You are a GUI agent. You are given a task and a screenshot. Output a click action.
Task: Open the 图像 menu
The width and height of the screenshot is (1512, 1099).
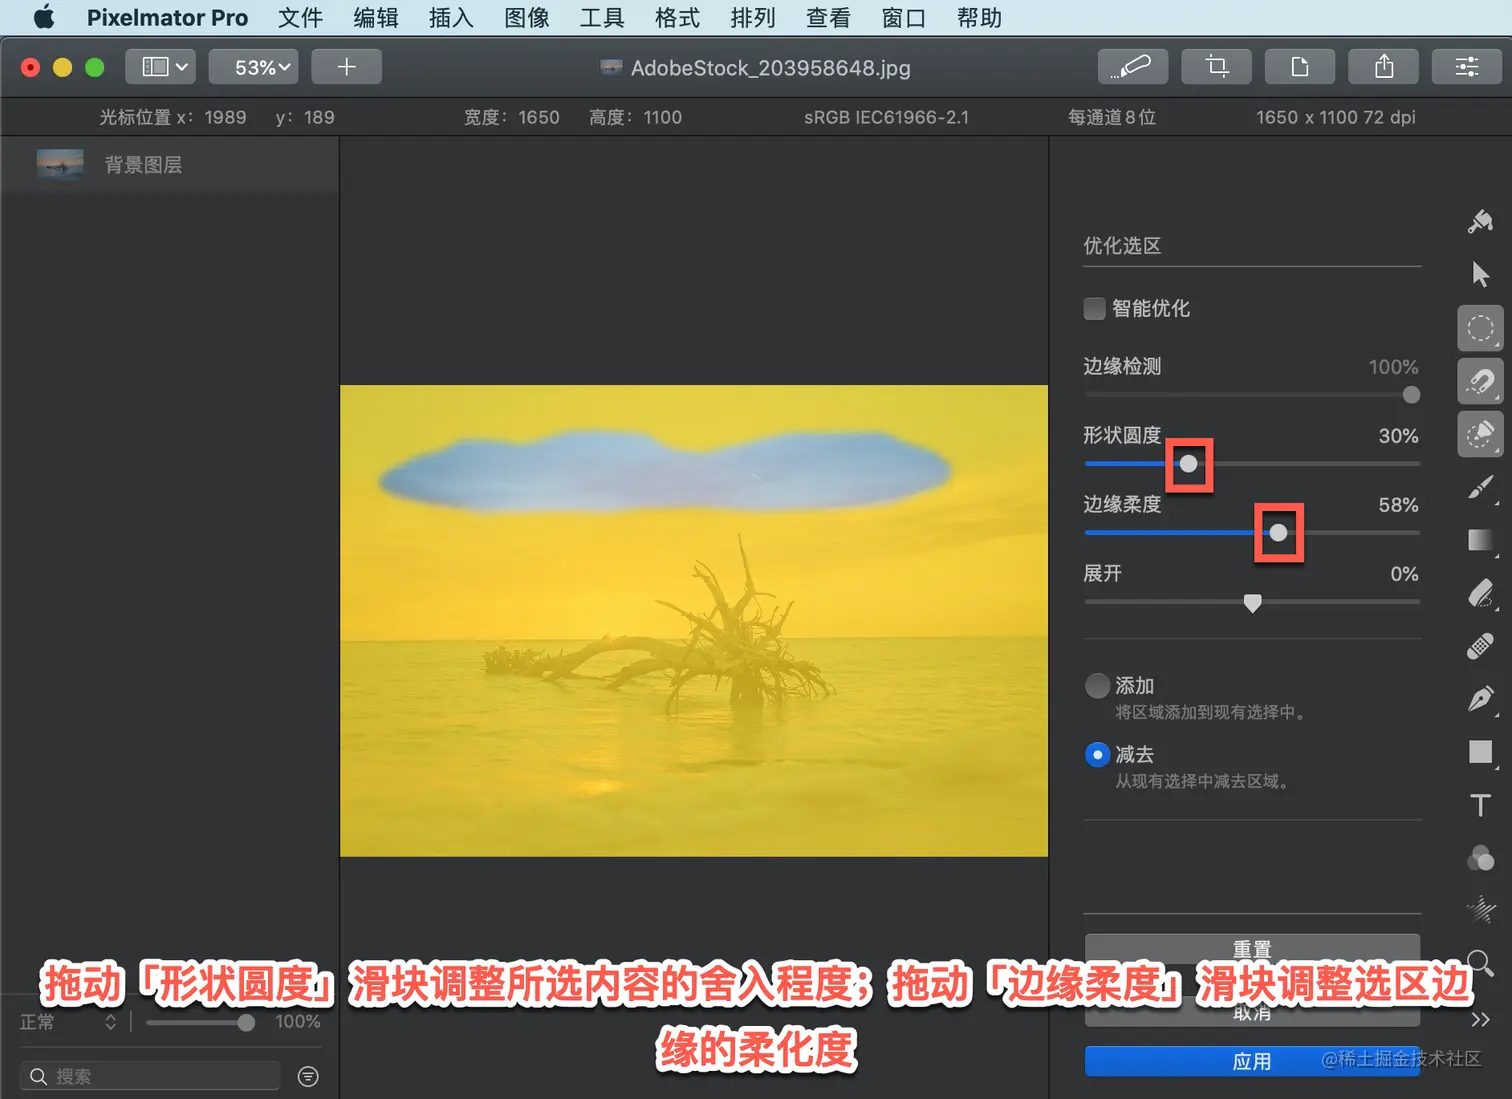click(527, 18)
